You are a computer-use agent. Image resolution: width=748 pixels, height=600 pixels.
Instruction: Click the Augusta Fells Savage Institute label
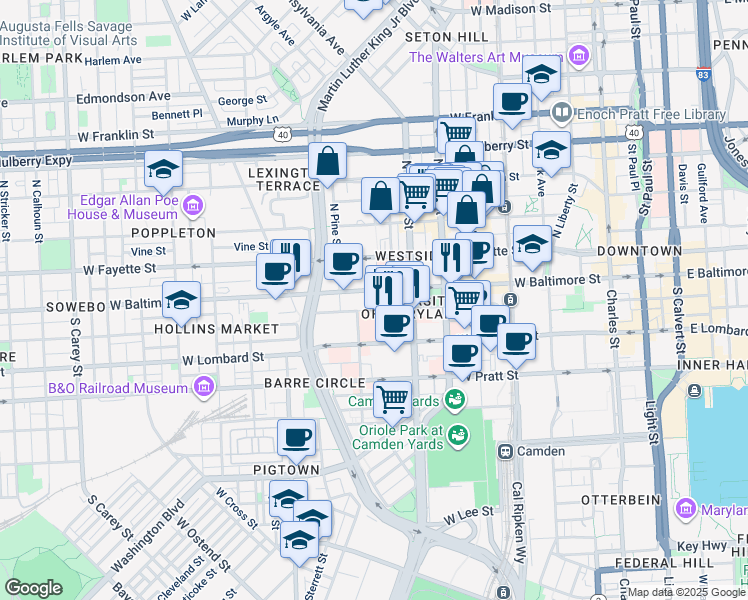[x=68, y=33]
